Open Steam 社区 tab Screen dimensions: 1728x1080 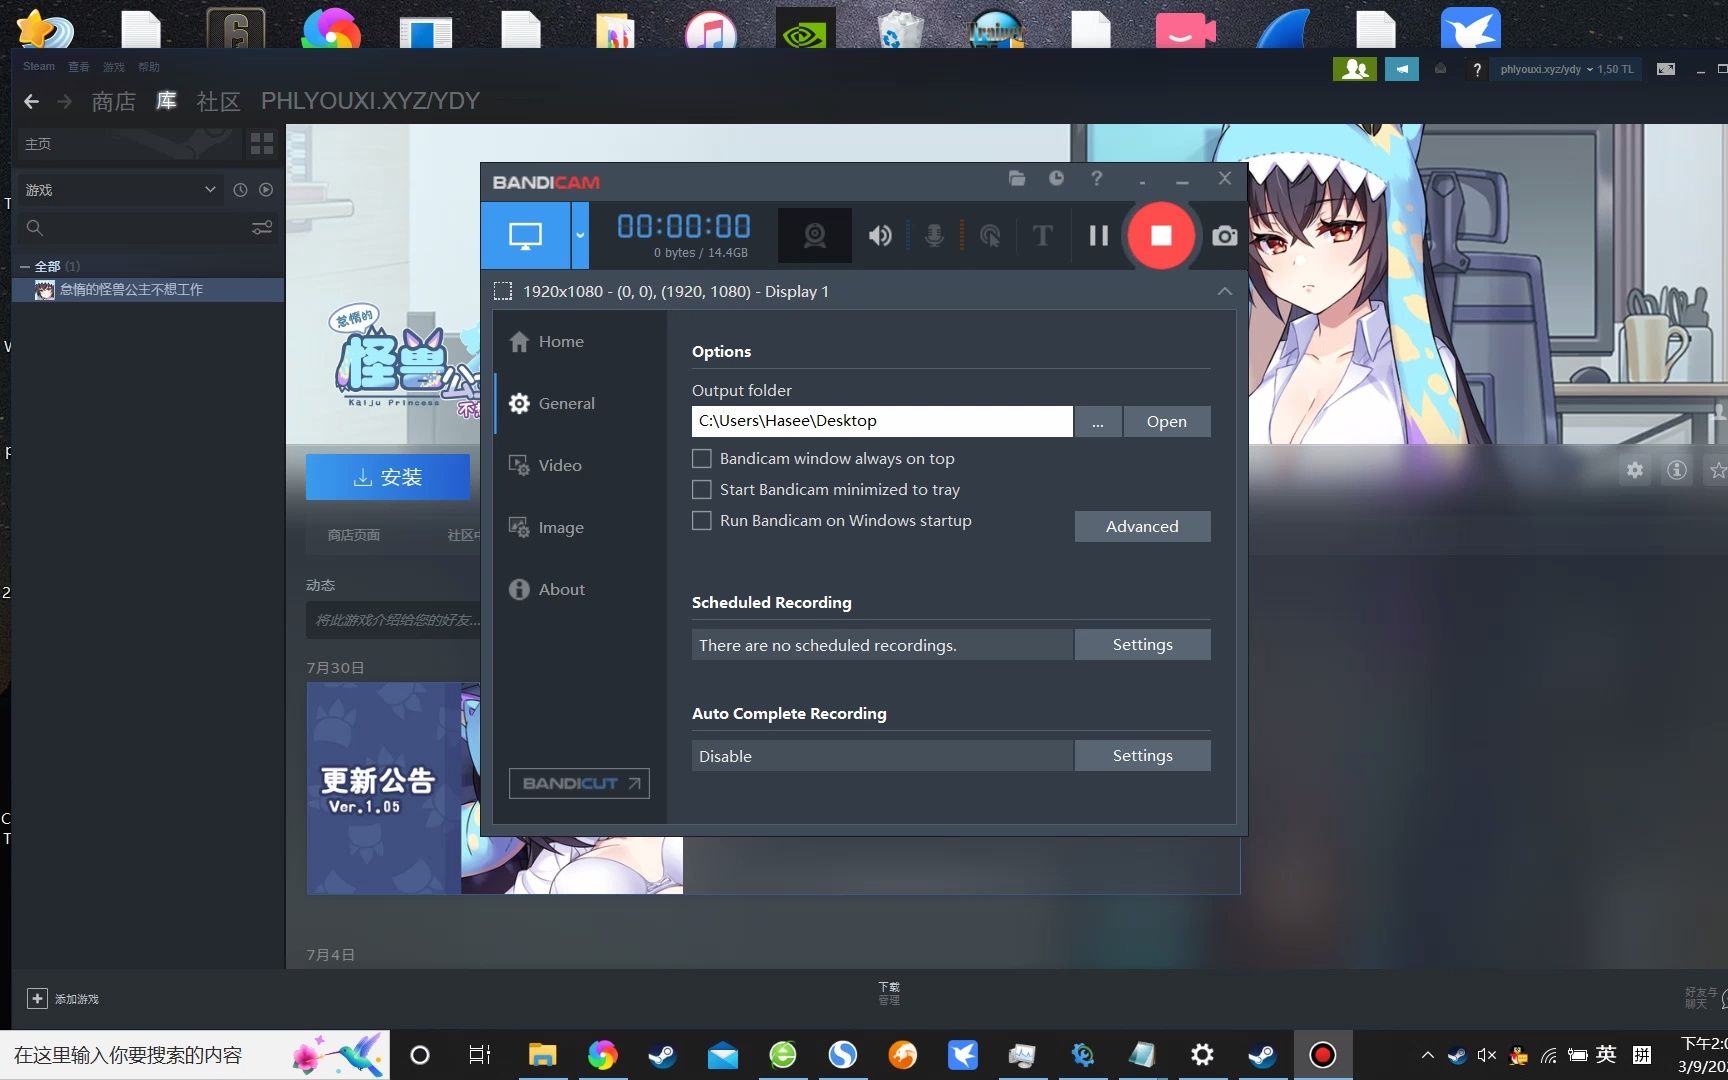click(x=219, y=101)
